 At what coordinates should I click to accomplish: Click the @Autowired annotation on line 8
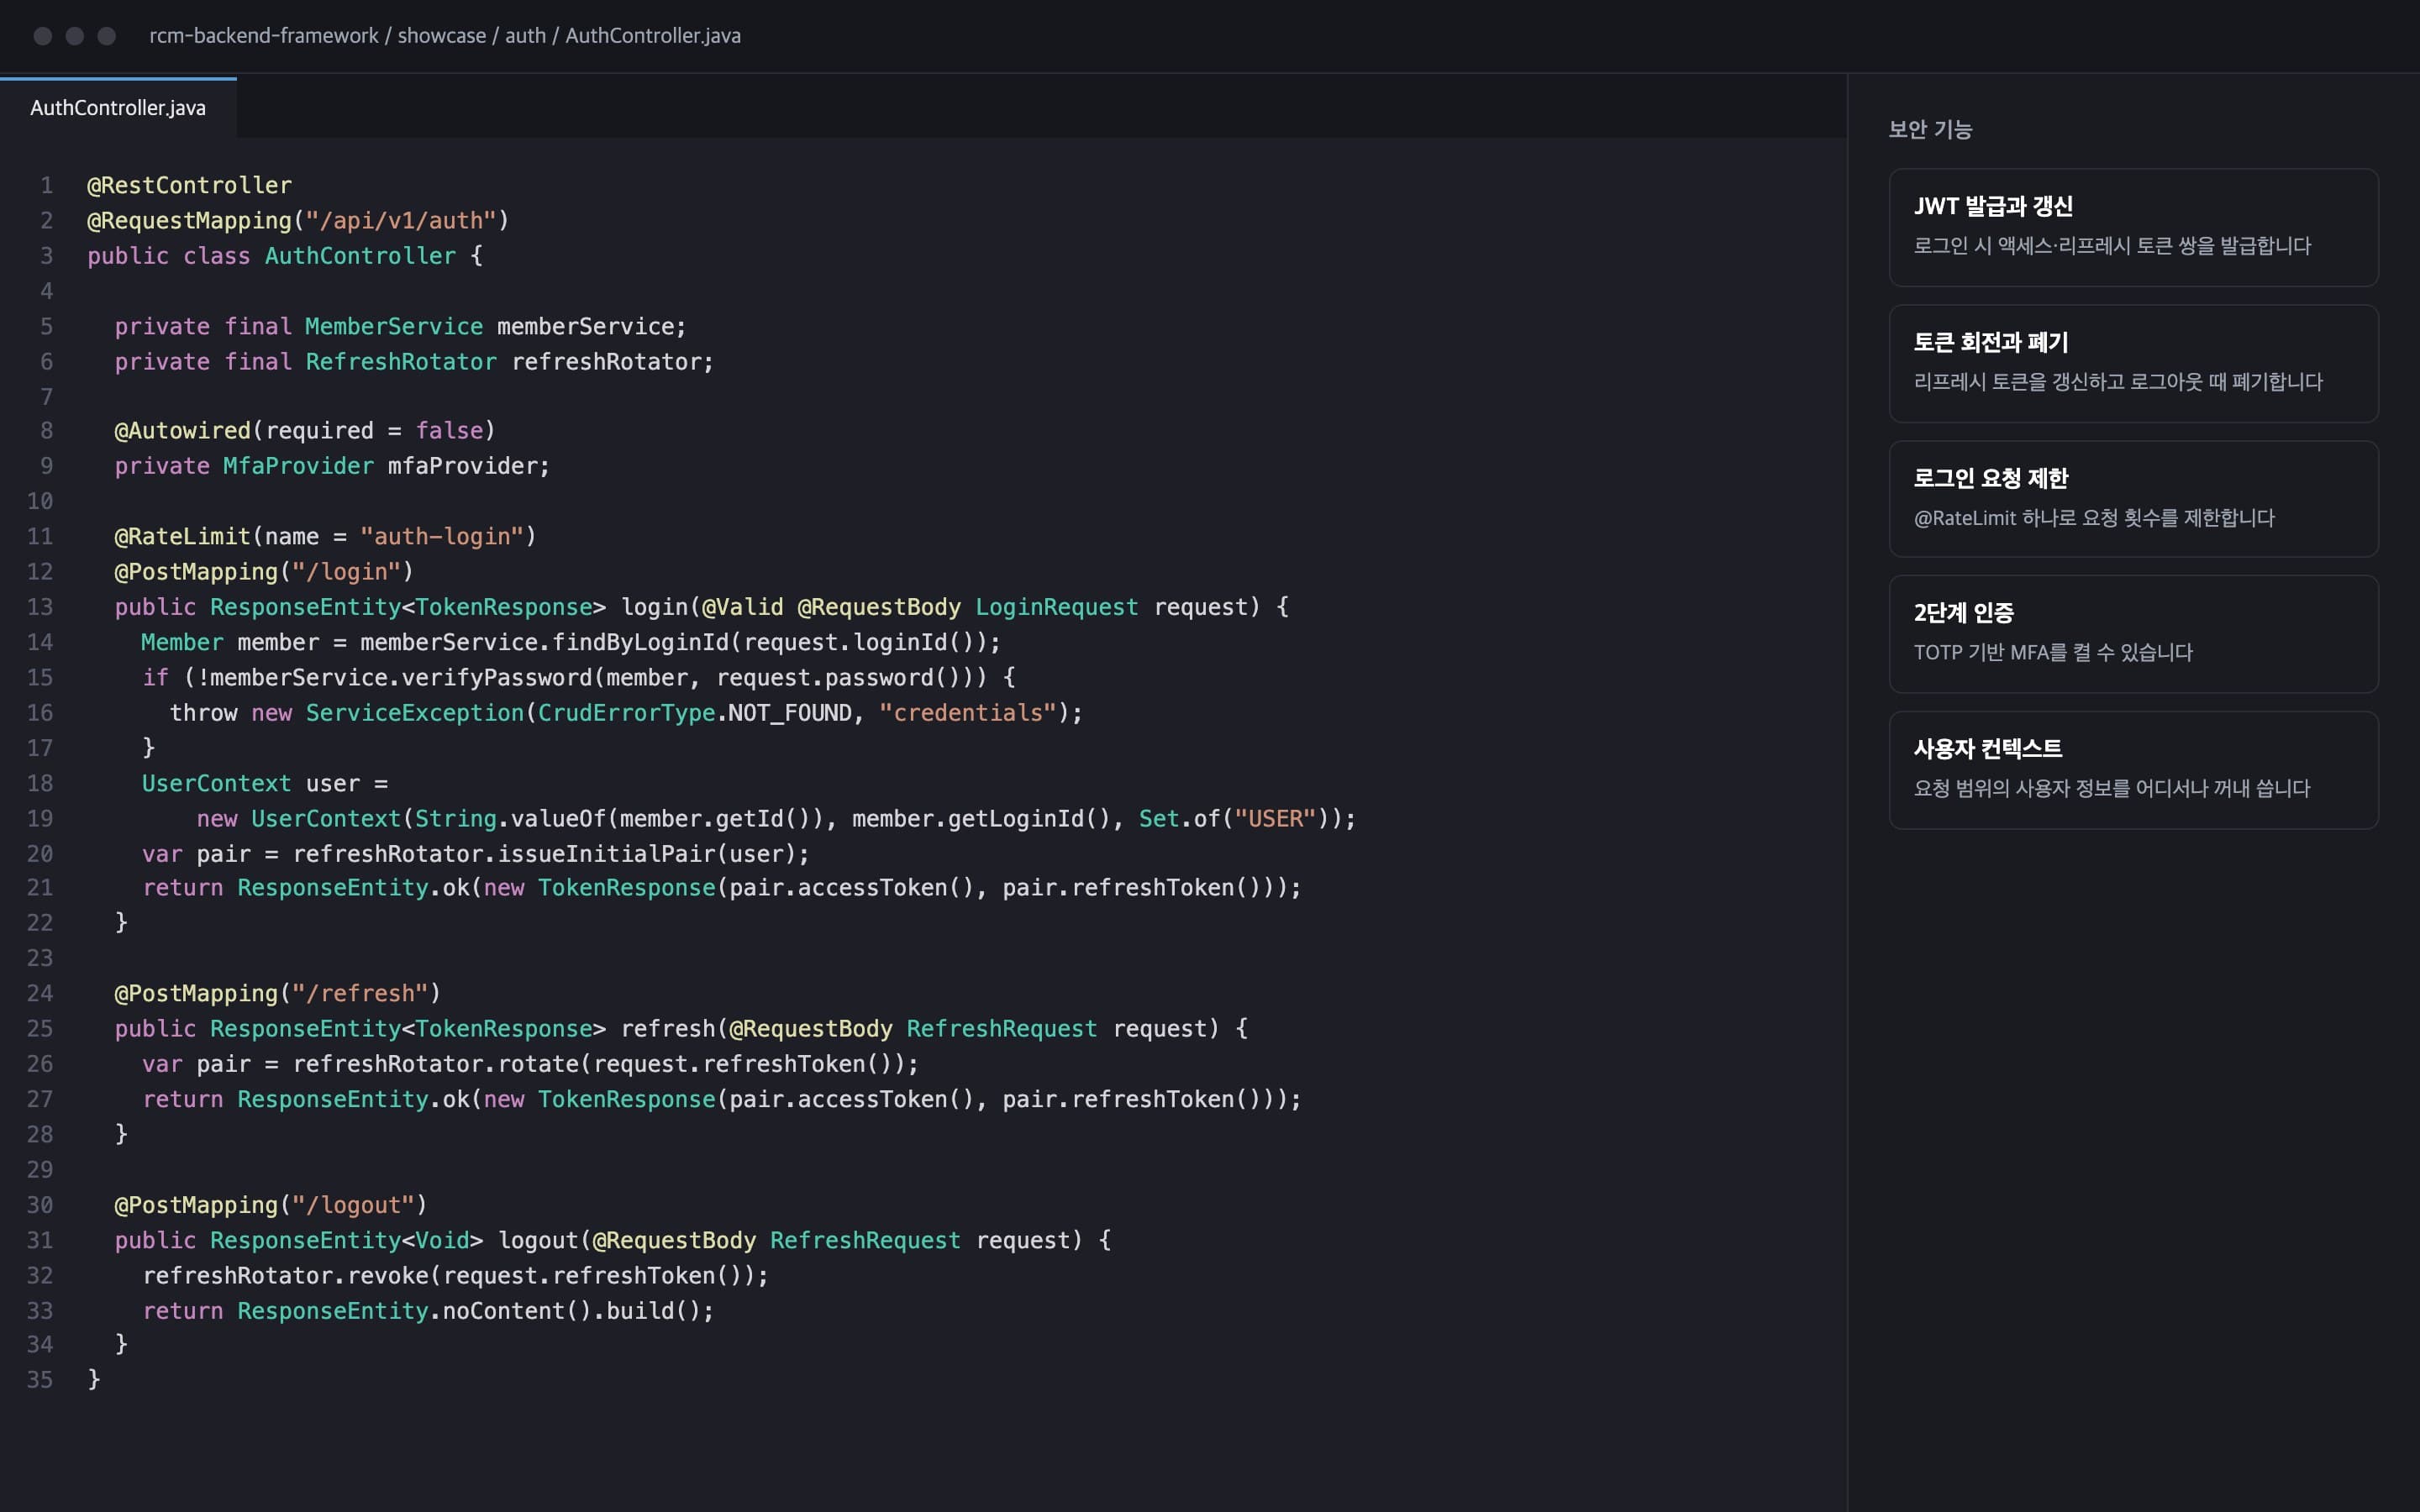[x=183, y=430]
